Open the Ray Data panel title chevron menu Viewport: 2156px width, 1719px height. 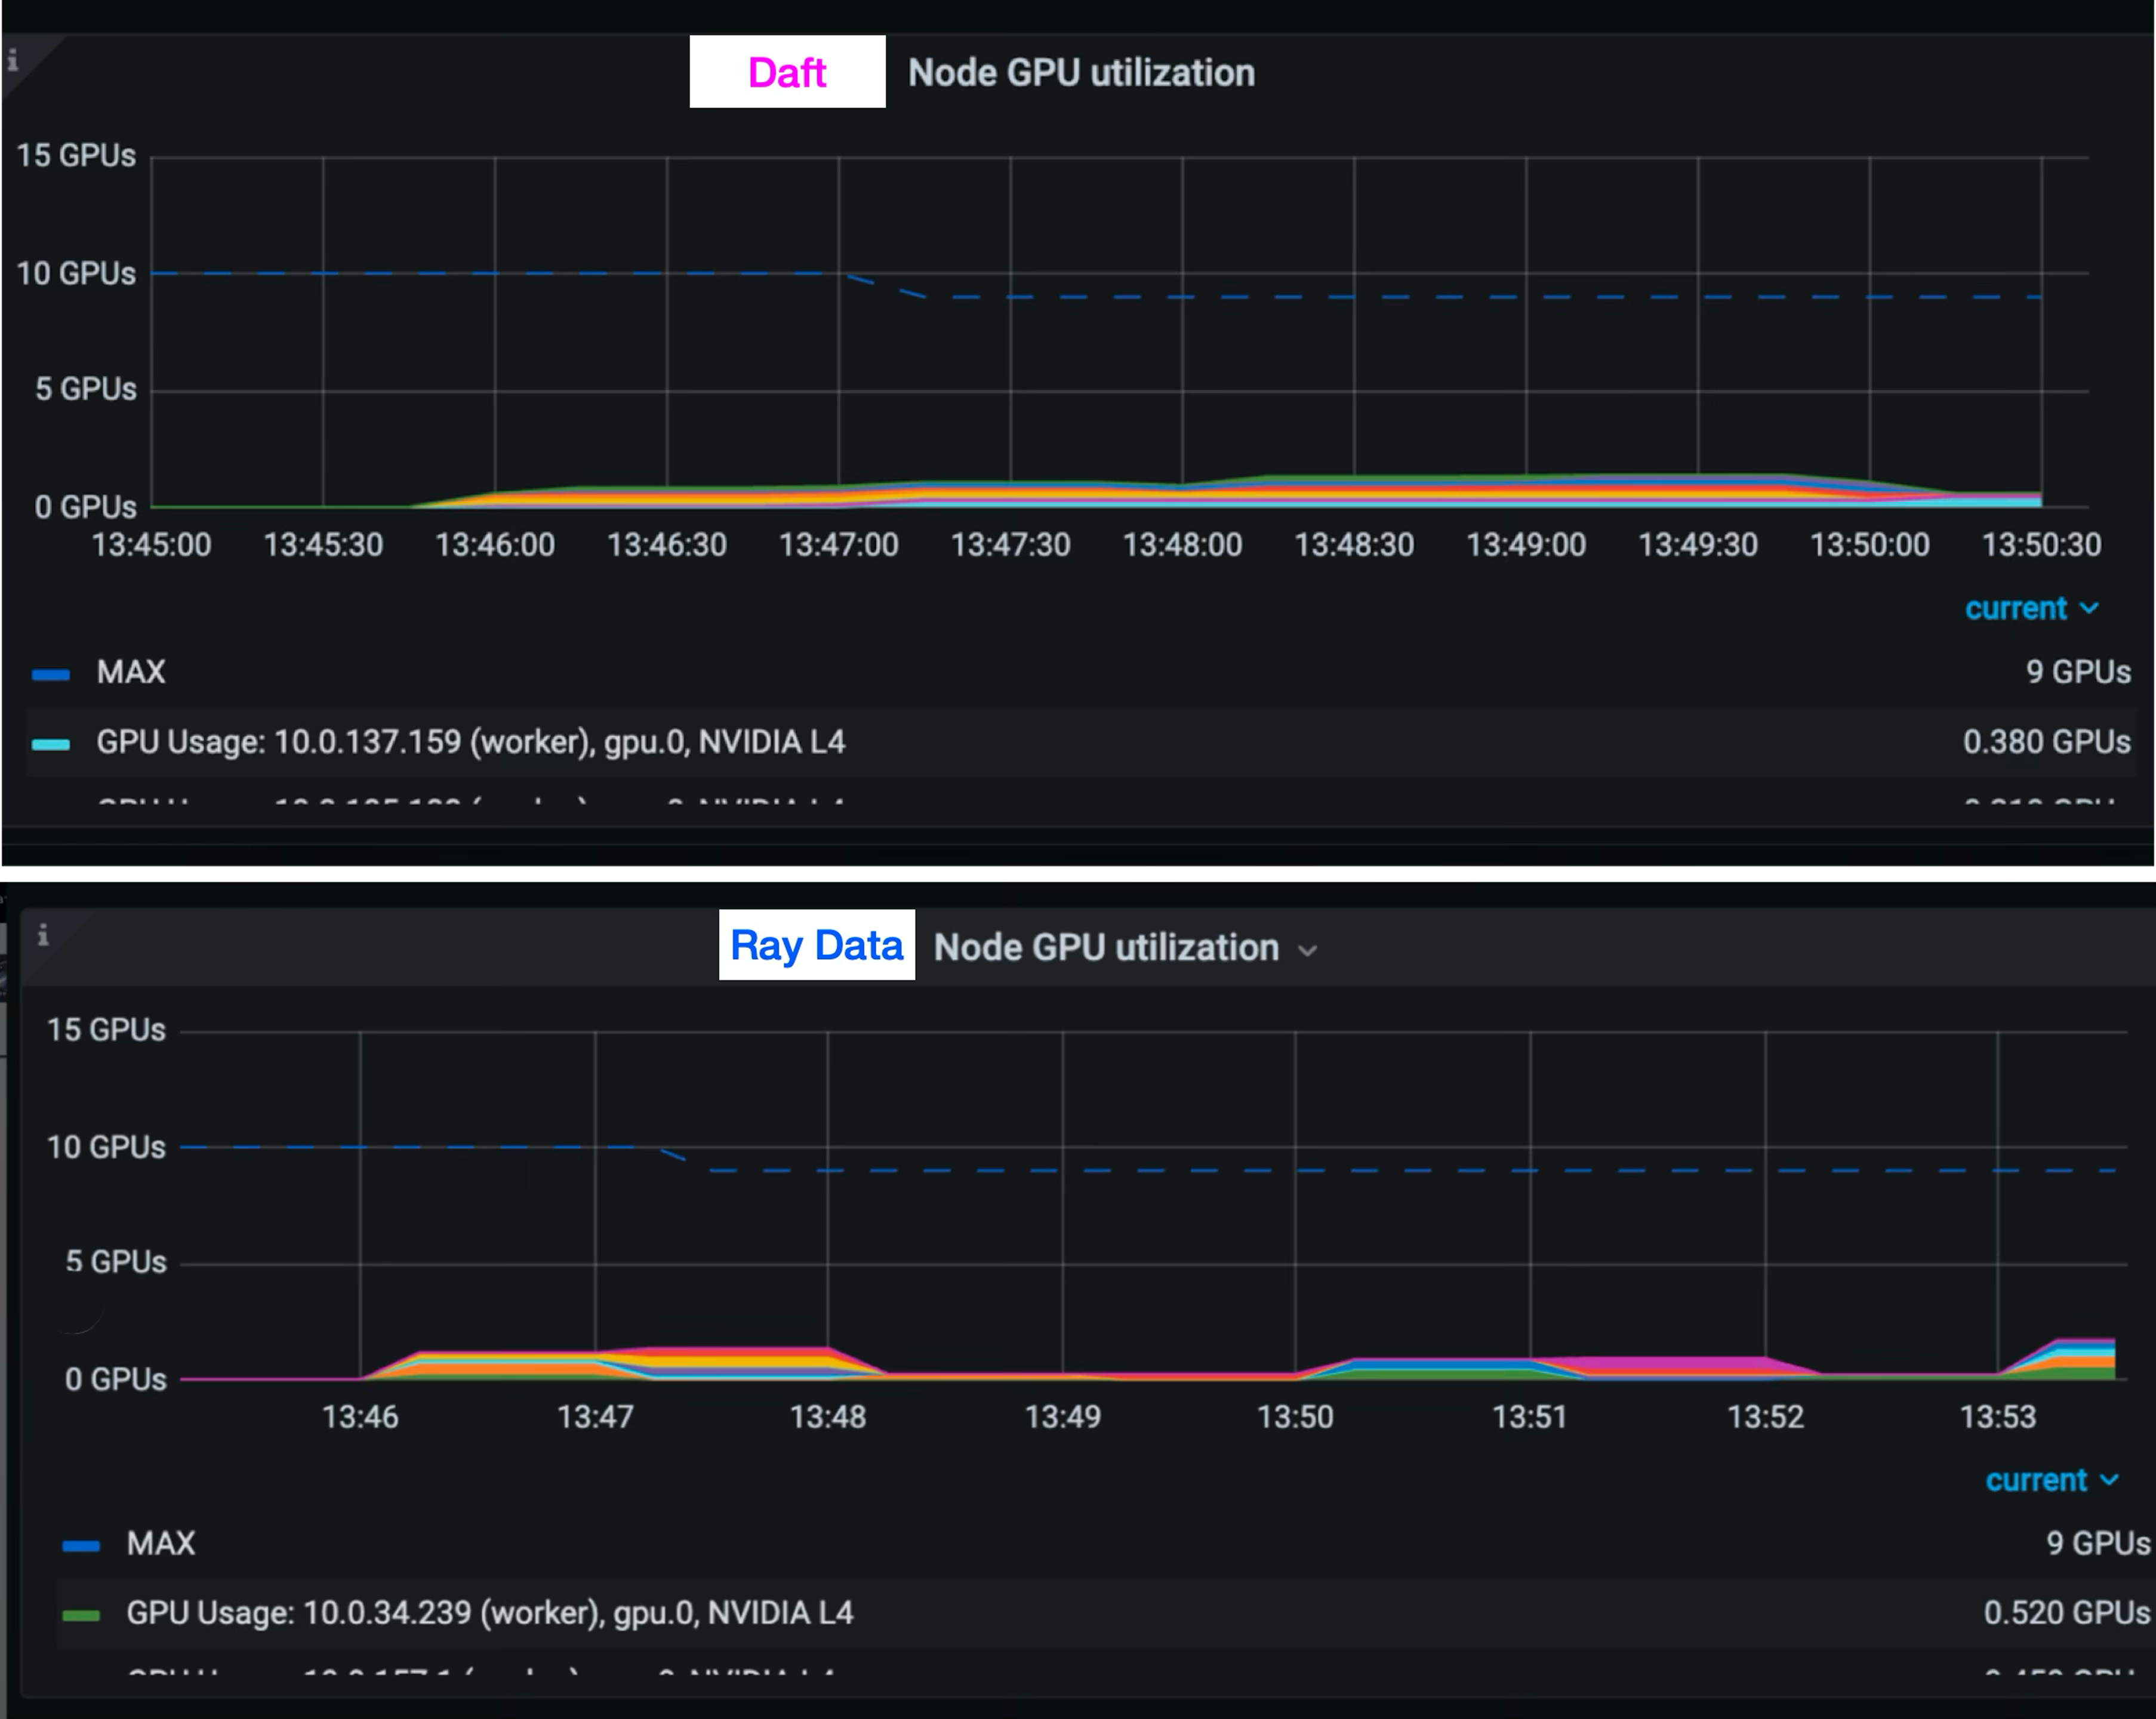[1307, 950]
